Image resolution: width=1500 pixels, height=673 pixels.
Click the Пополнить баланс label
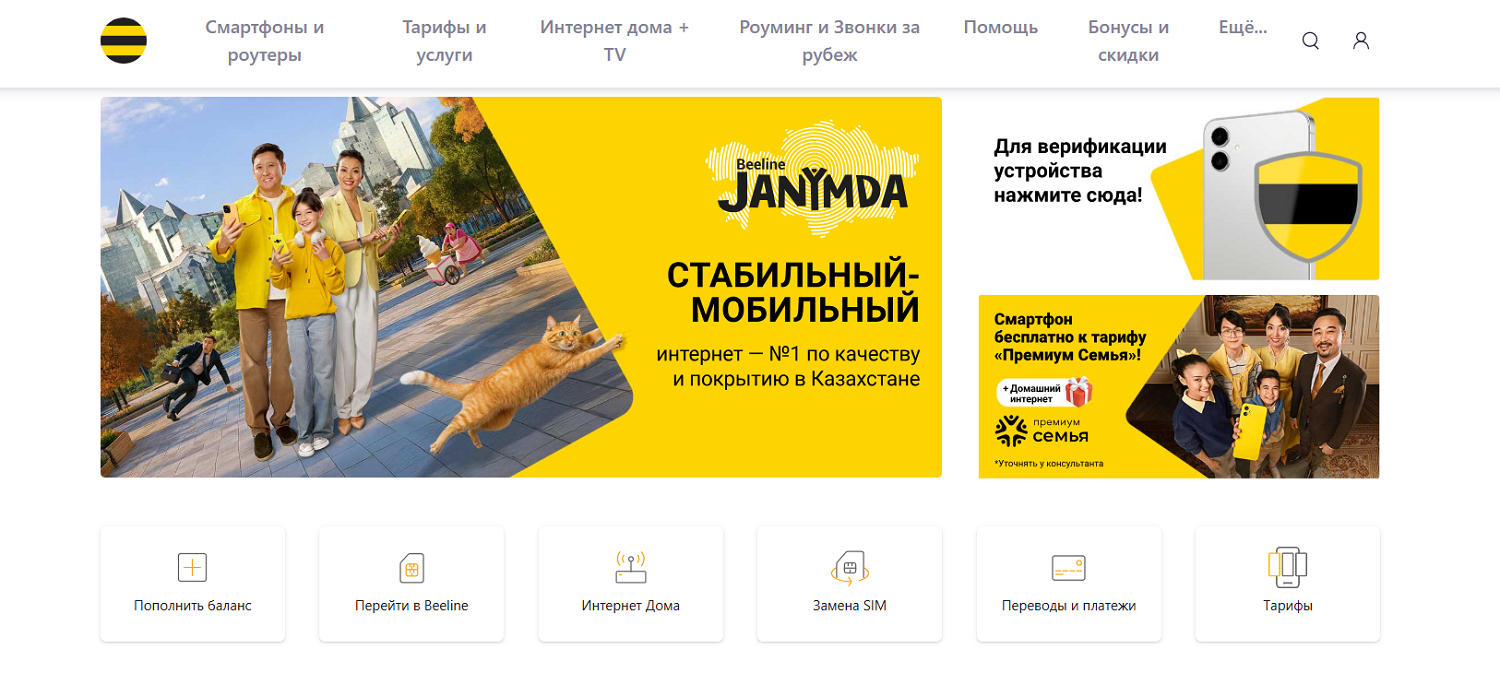[193, 606]
